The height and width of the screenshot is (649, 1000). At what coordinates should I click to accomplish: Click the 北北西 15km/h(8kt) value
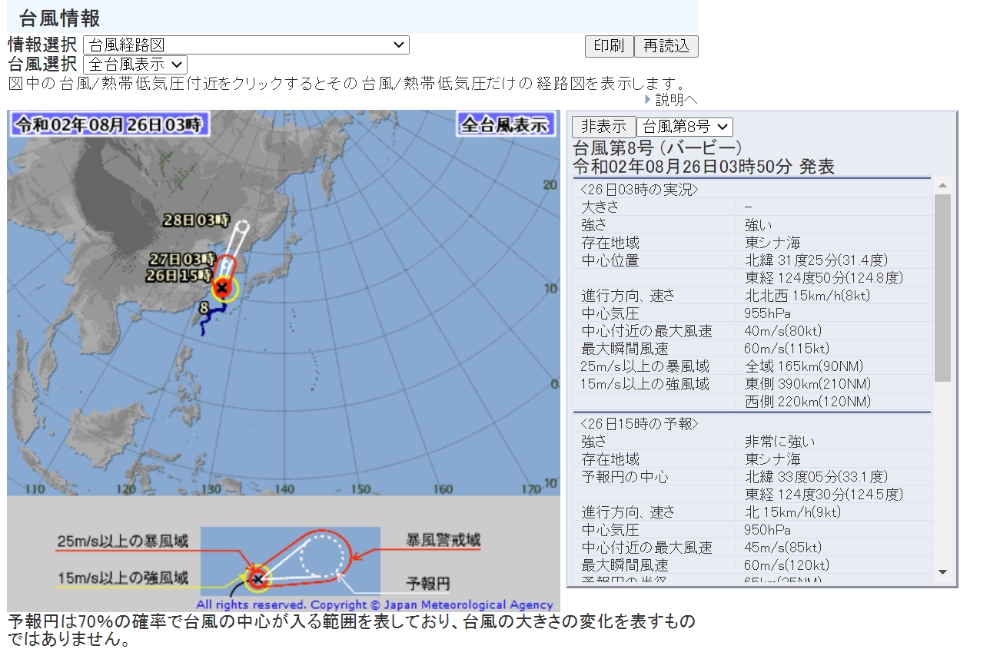(x=807, y=295)
